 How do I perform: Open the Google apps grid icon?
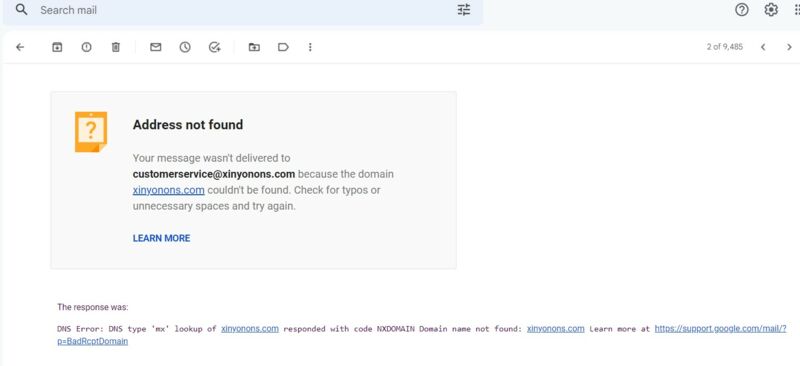pos(796,10)
